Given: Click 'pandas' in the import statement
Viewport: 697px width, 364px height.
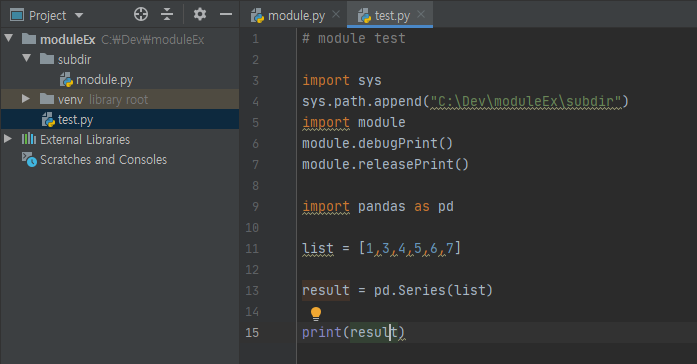Looking at the screenshot, I should point(382,207).
